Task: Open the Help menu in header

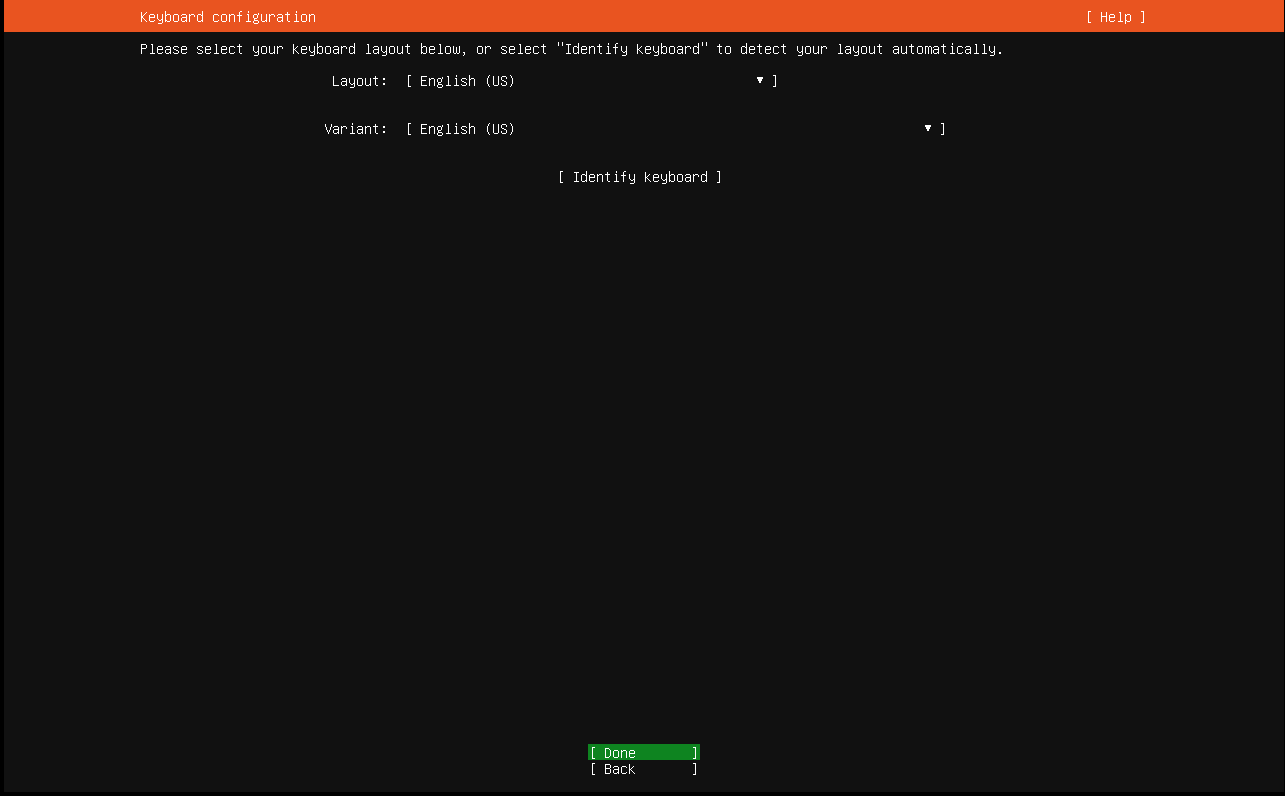Action: coord(1115,17)
